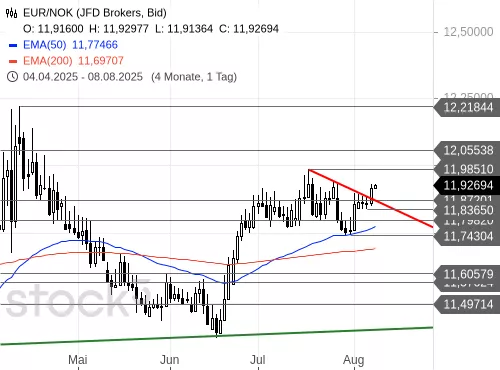Viewport: 500px width, 370px height.
Task: Click the red EMA(200) legend marker
Action: coord(13,61)
